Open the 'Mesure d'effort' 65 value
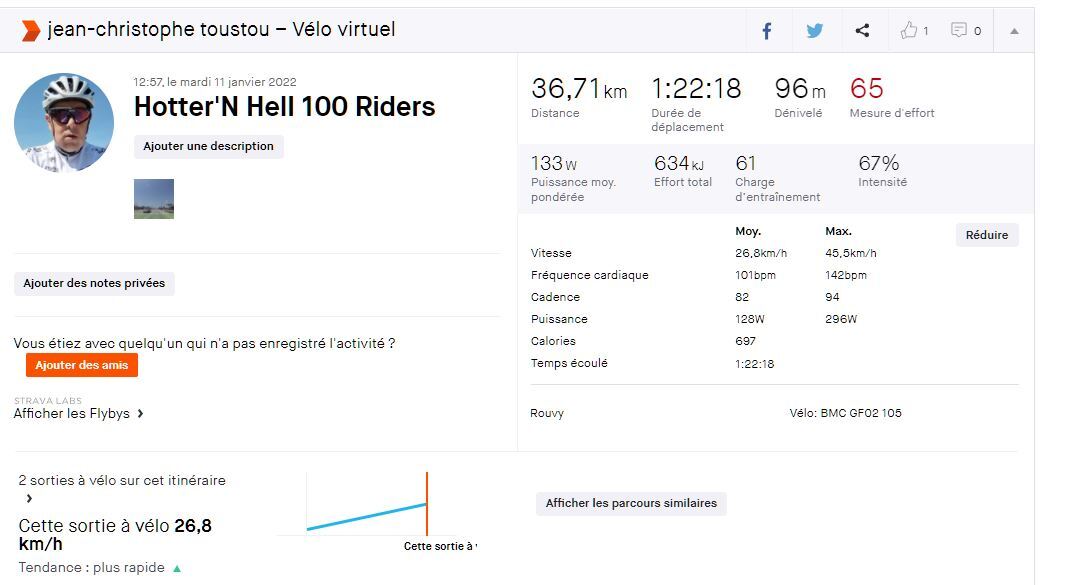Screen dimensions: 1069x585 click(x=867, y=89)
